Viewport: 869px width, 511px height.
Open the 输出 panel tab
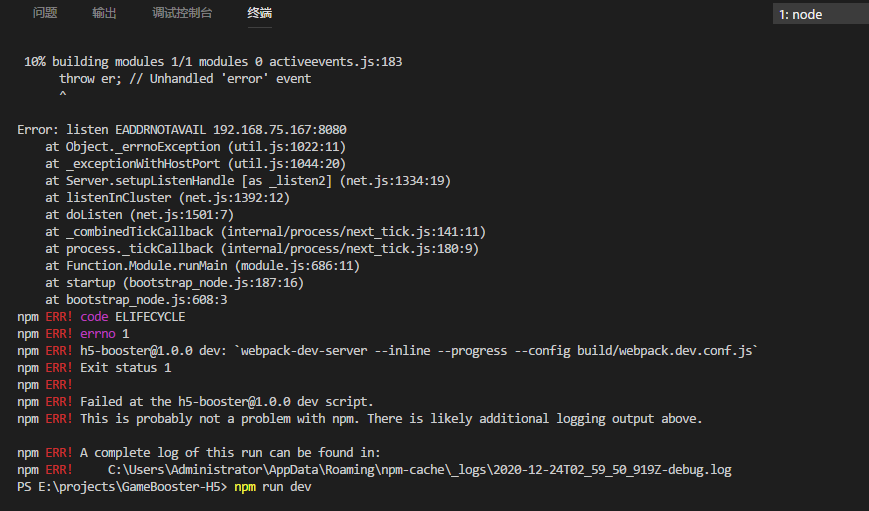click(104, 13)
